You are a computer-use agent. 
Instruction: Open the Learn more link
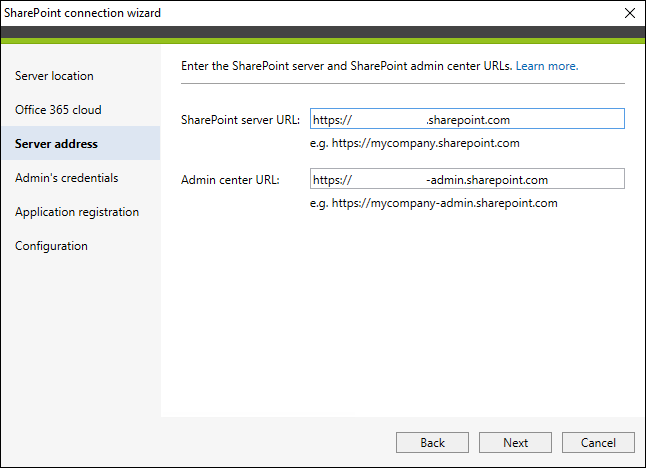pos(547,66)
